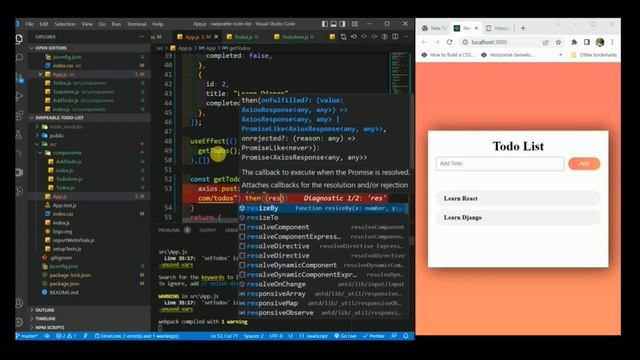This screenshot has width=640, height=360.
Task: Split the editor to the right
Action: pos(395,37)
